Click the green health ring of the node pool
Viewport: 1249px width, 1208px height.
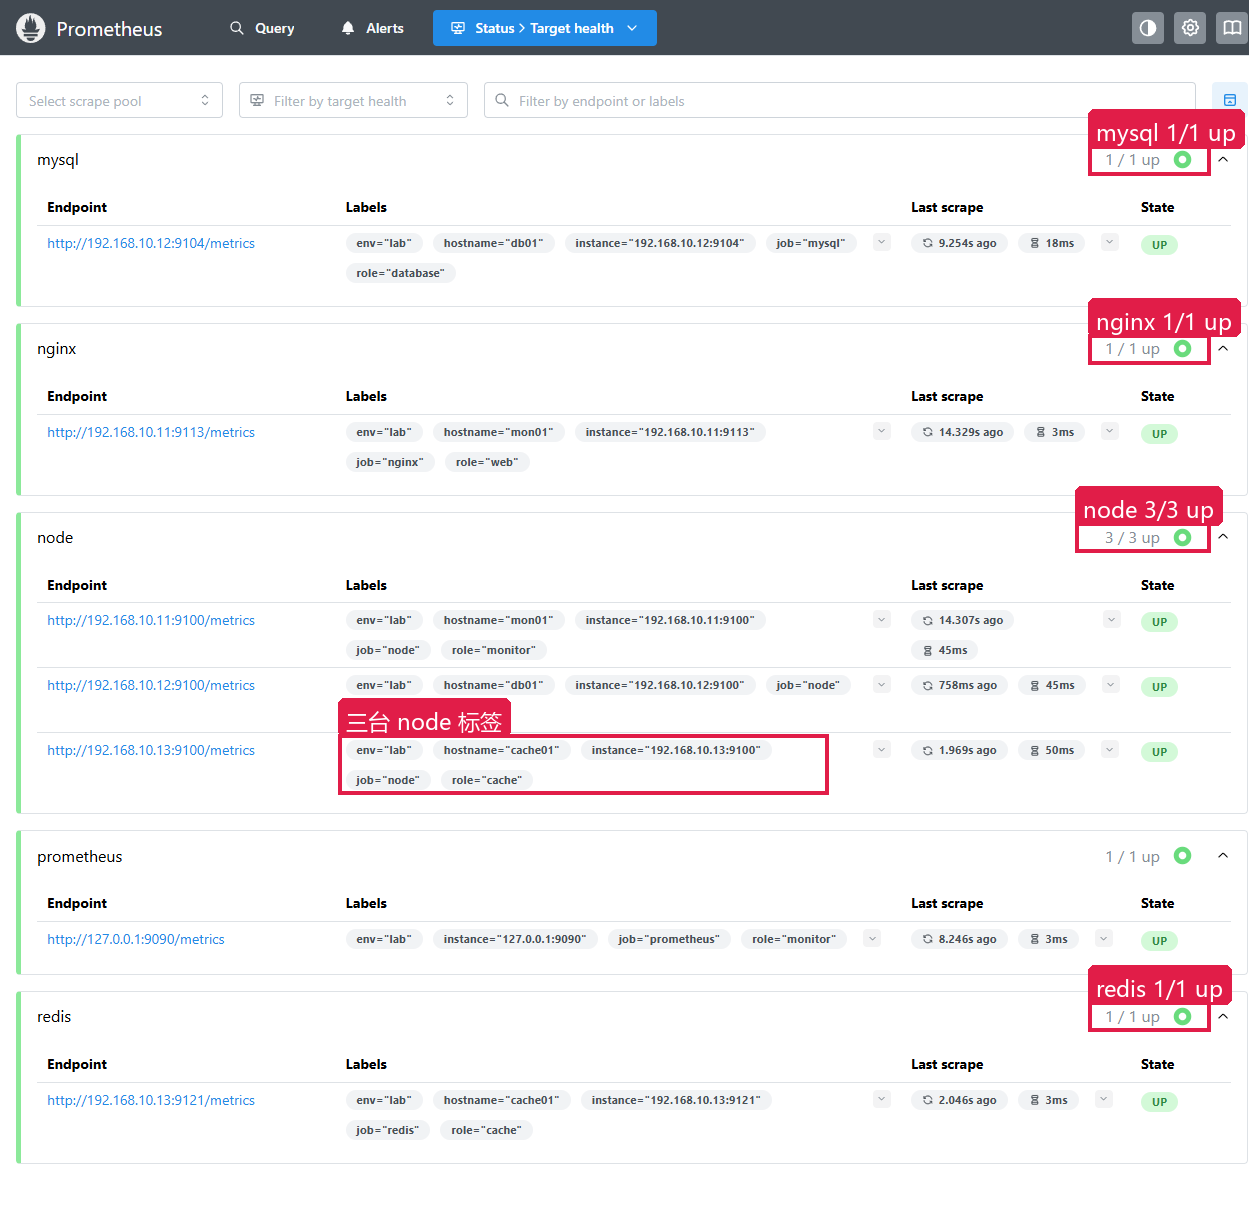click(x=1183, y=538)
